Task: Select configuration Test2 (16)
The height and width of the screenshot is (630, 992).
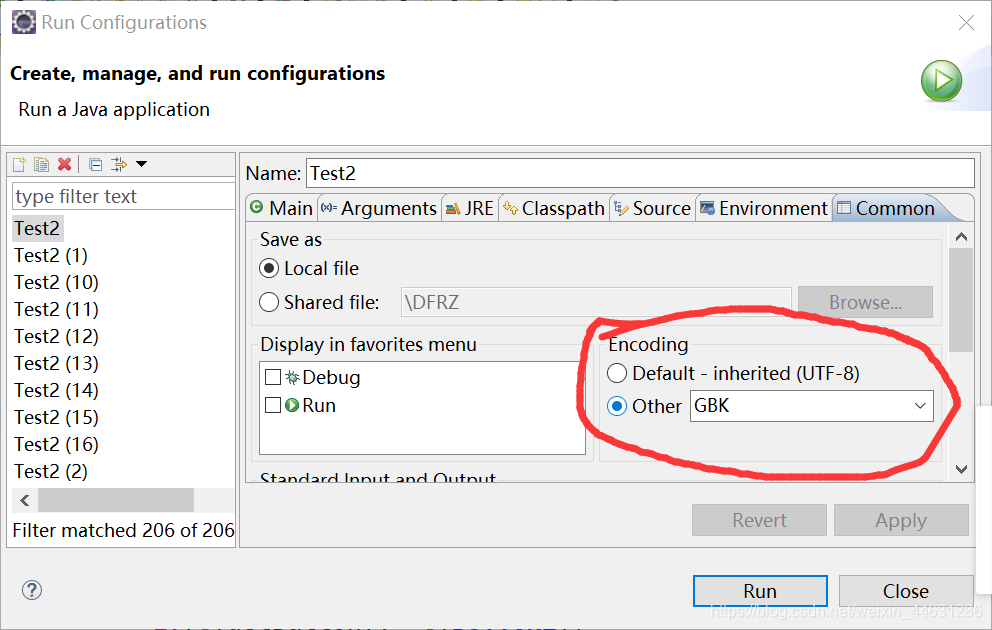Action: (x=57, y=445)
